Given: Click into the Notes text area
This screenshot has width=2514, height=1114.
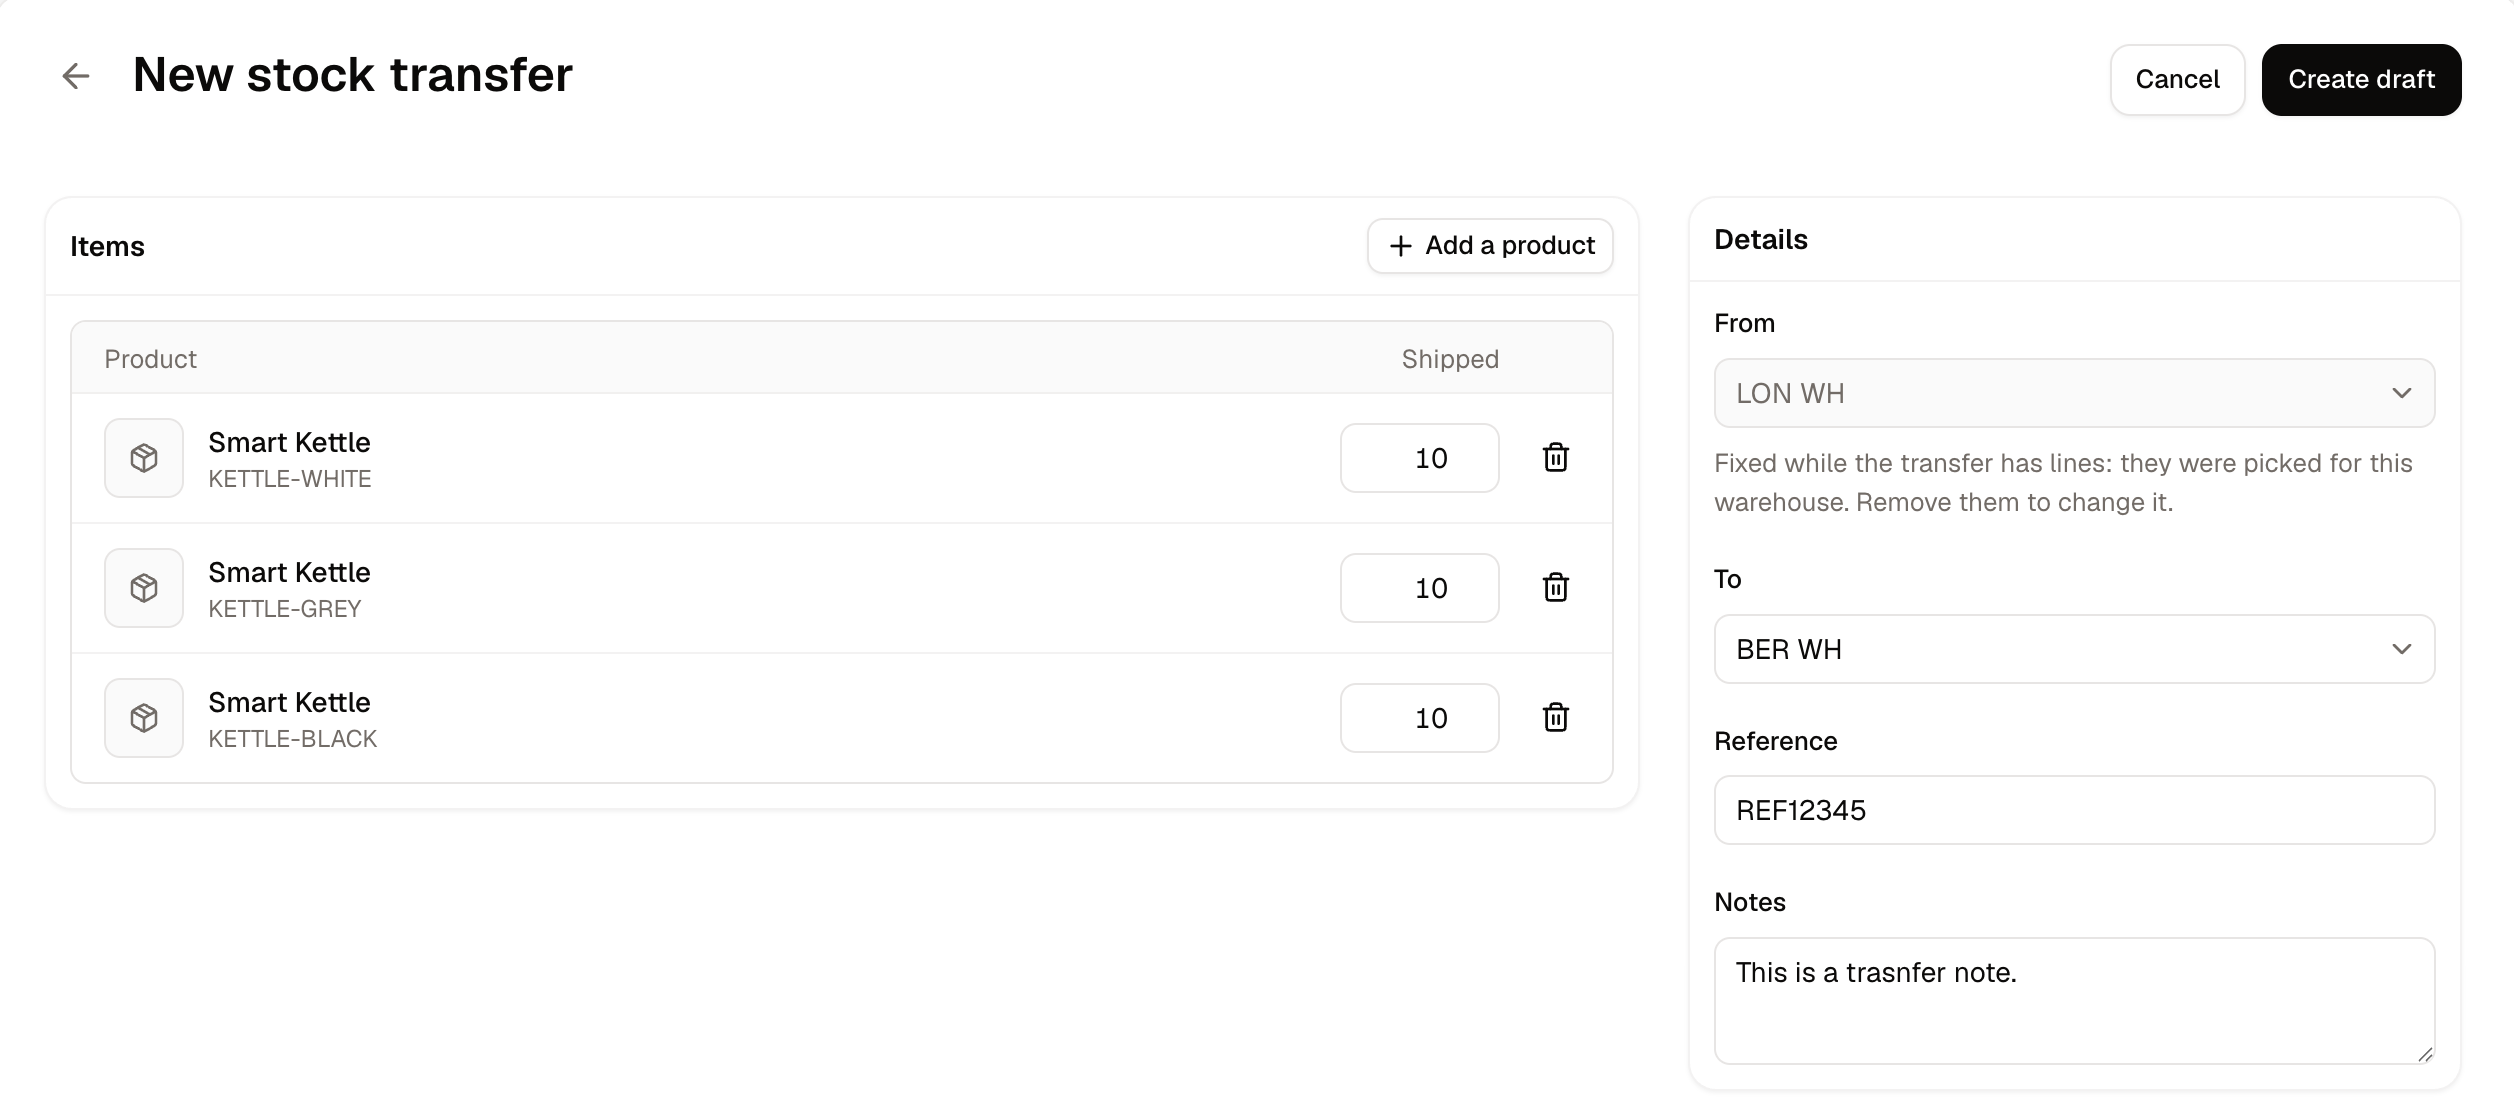Looking at the screenshot, I should 2074,1000.
